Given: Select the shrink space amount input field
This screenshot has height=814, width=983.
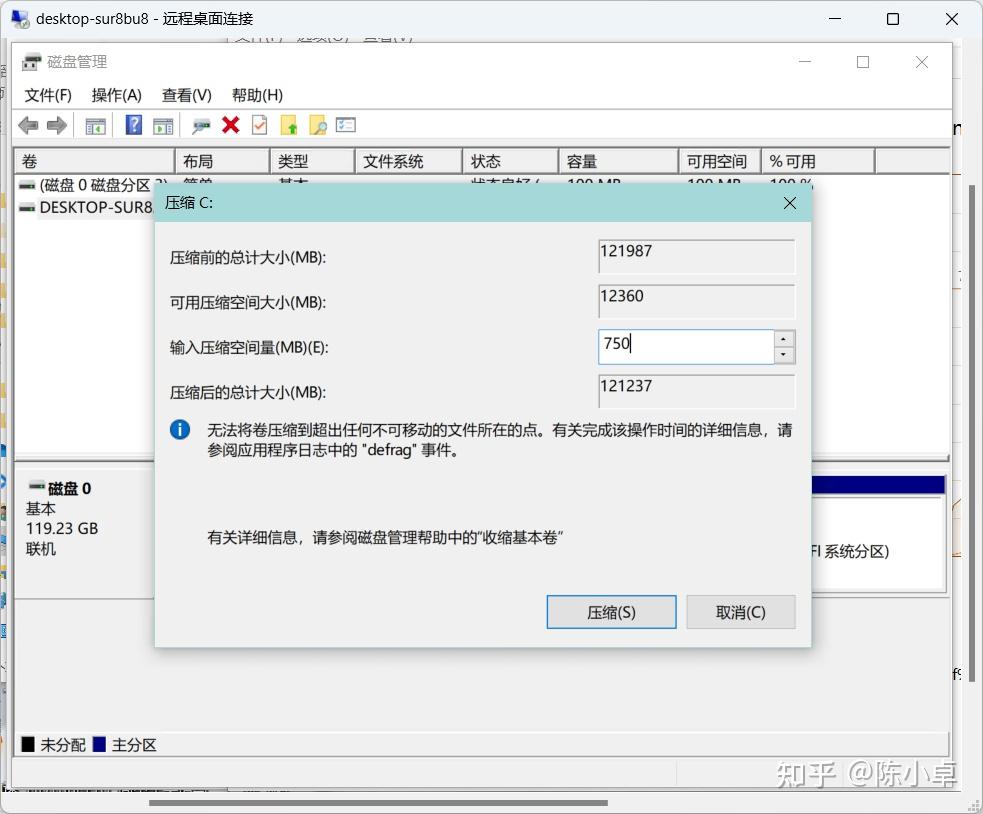Looking at the screenshot, I should pyautogui.click(x=686, y=346).
